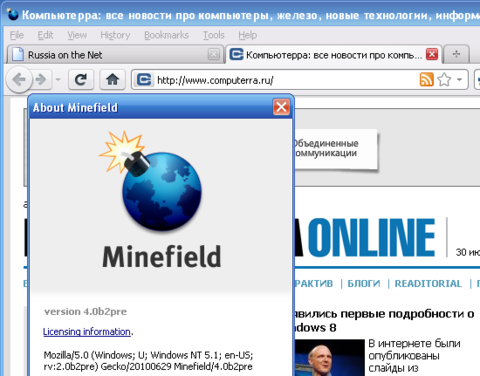Click the Computerra site icon in address bar
Image resolution: width=480 pixels, height=376 pixels.
point(144,80)
